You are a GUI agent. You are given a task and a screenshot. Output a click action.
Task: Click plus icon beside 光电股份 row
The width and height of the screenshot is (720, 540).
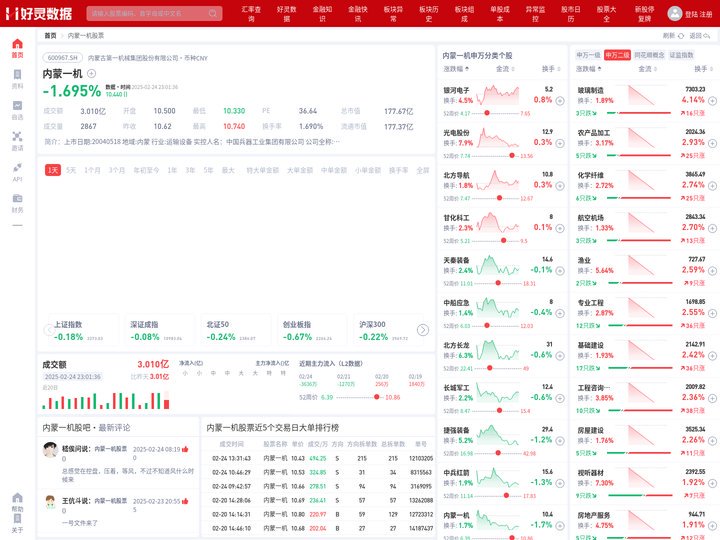click(560, 143)
